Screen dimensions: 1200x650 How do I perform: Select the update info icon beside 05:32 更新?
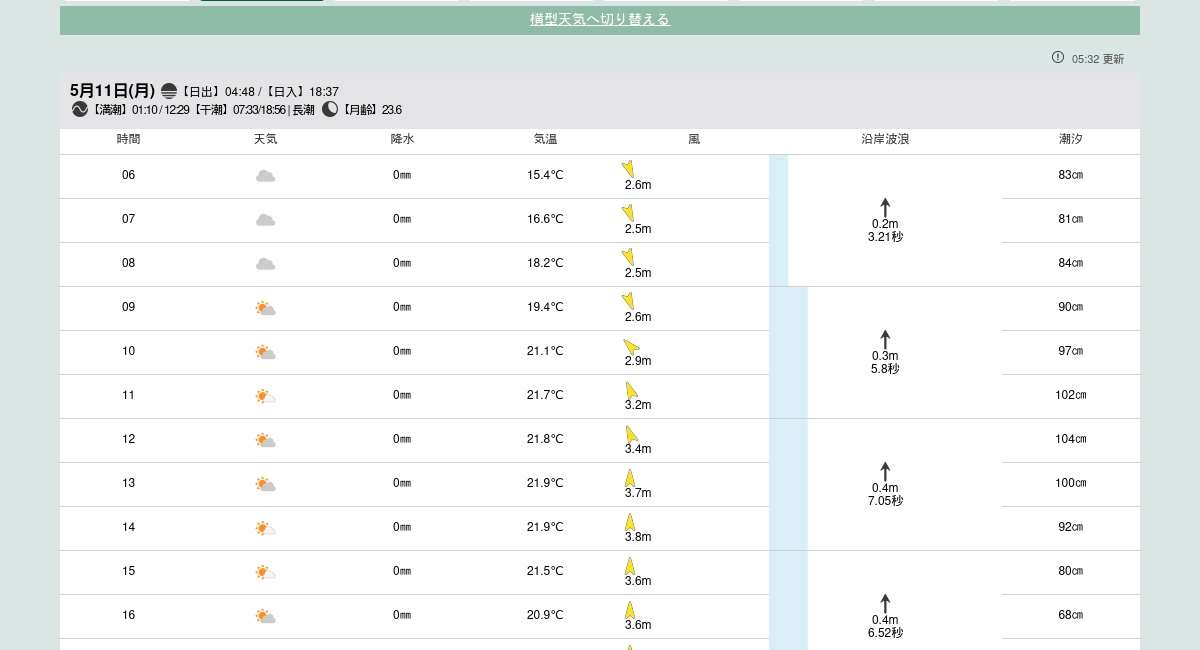tap(1058, 58)
